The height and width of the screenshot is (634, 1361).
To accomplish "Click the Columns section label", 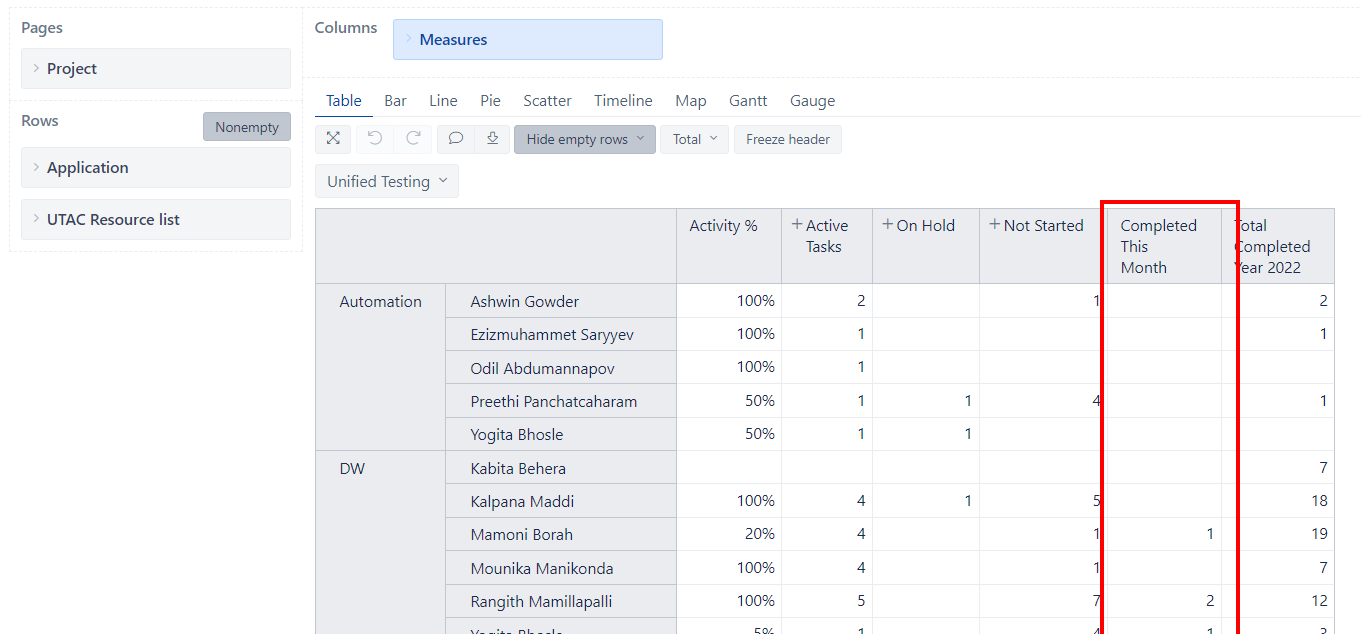I will pos(346,28).
